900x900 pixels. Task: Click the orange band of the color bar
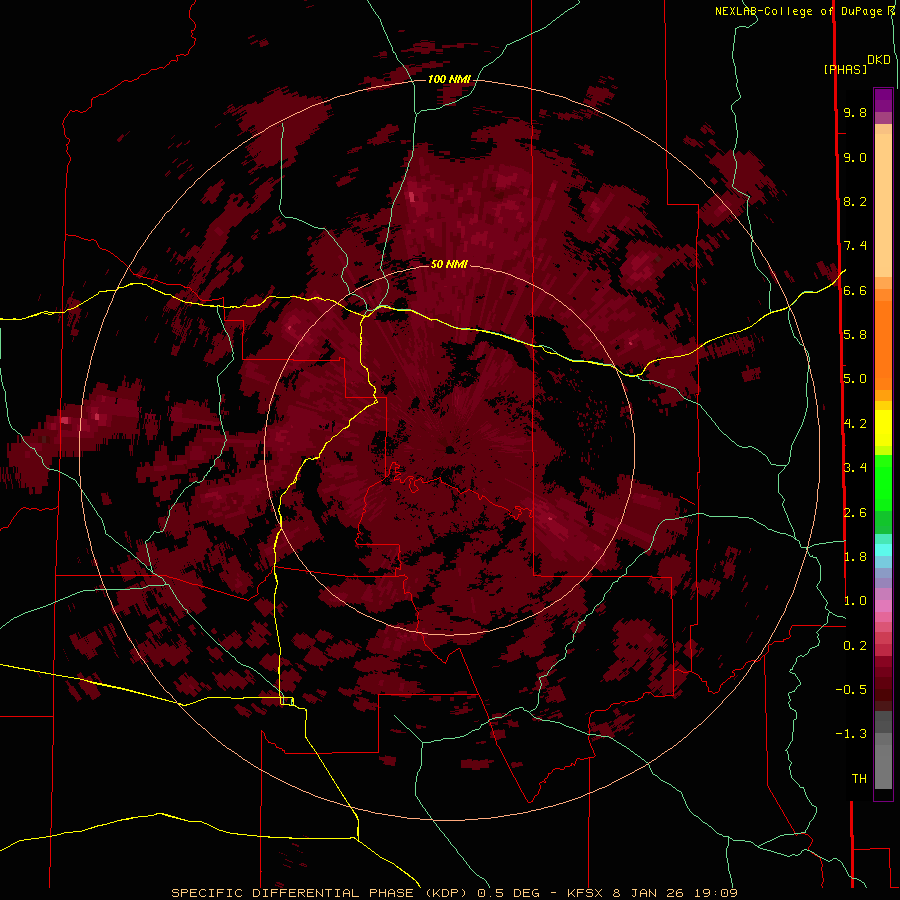pos(883,344)
